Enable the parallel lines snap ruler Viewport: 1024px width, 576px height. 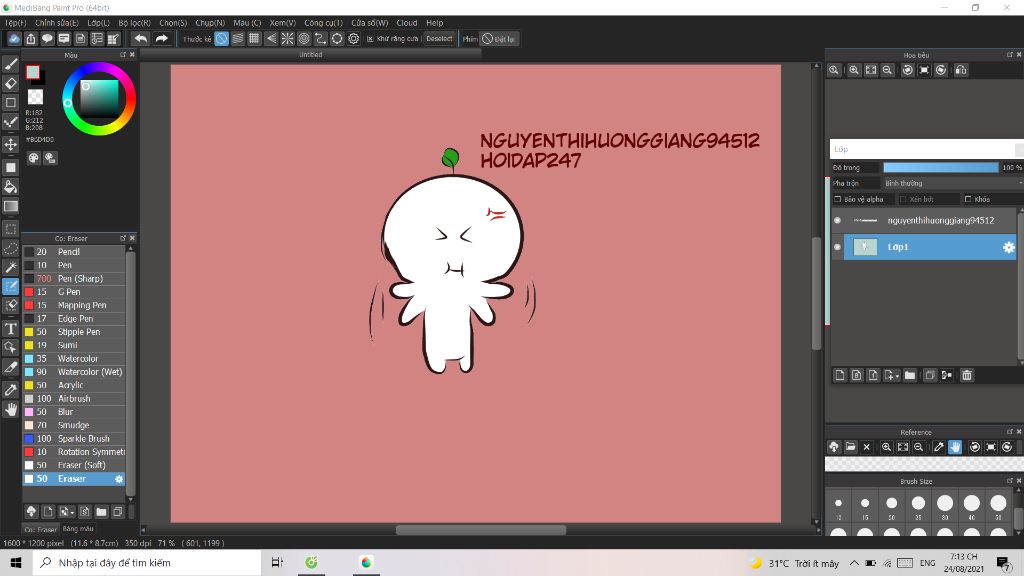point(238,39)
